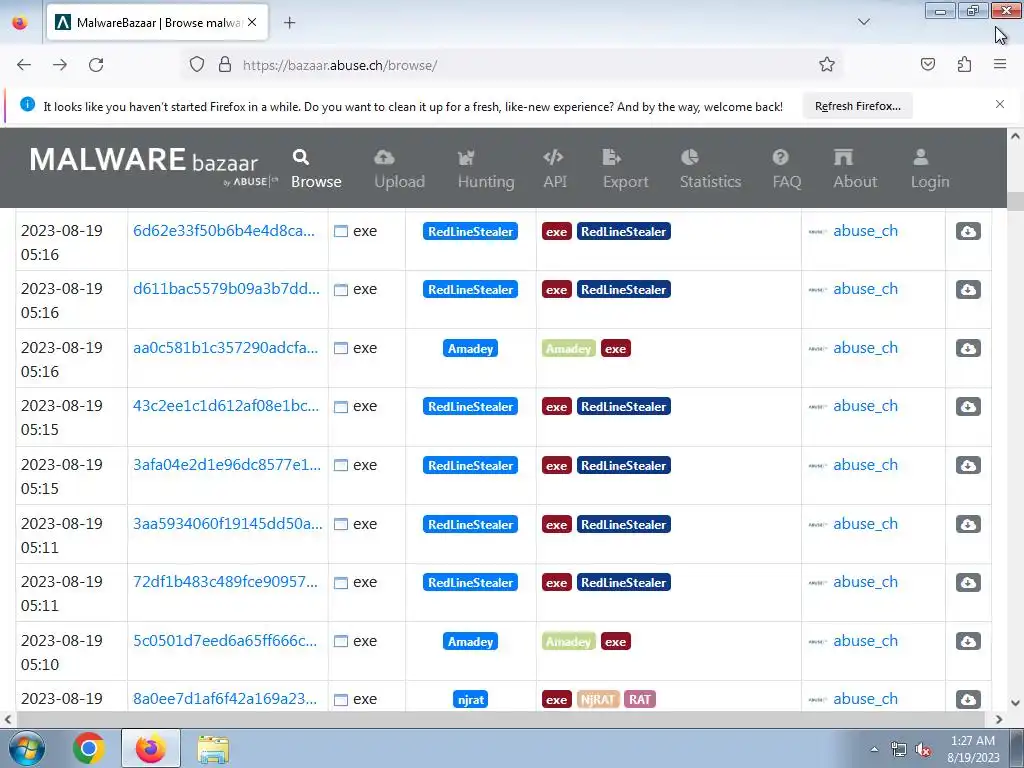The width and height of the screenshot is (1024, 768).
Task: View site security padlock info
Action: click(x=225, y=65)
